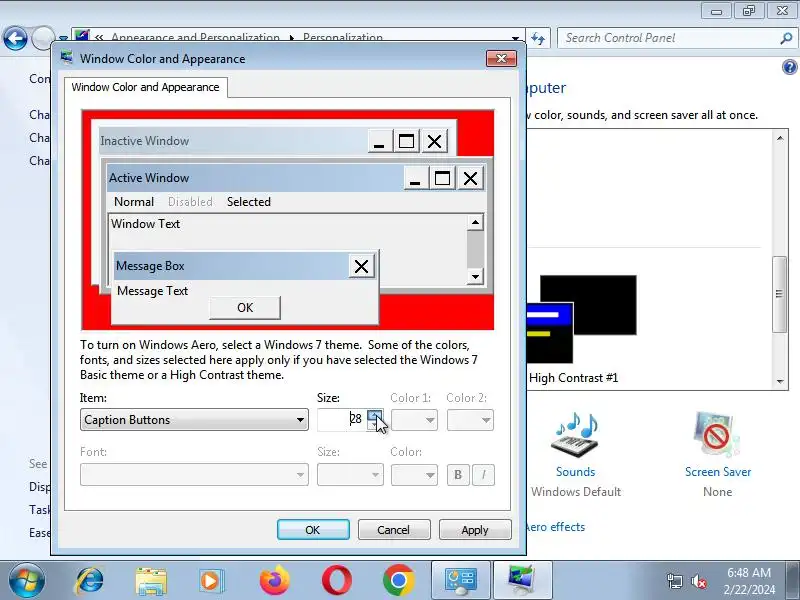Click the network tray icon

pyautogui.click(x=674, y=581)
